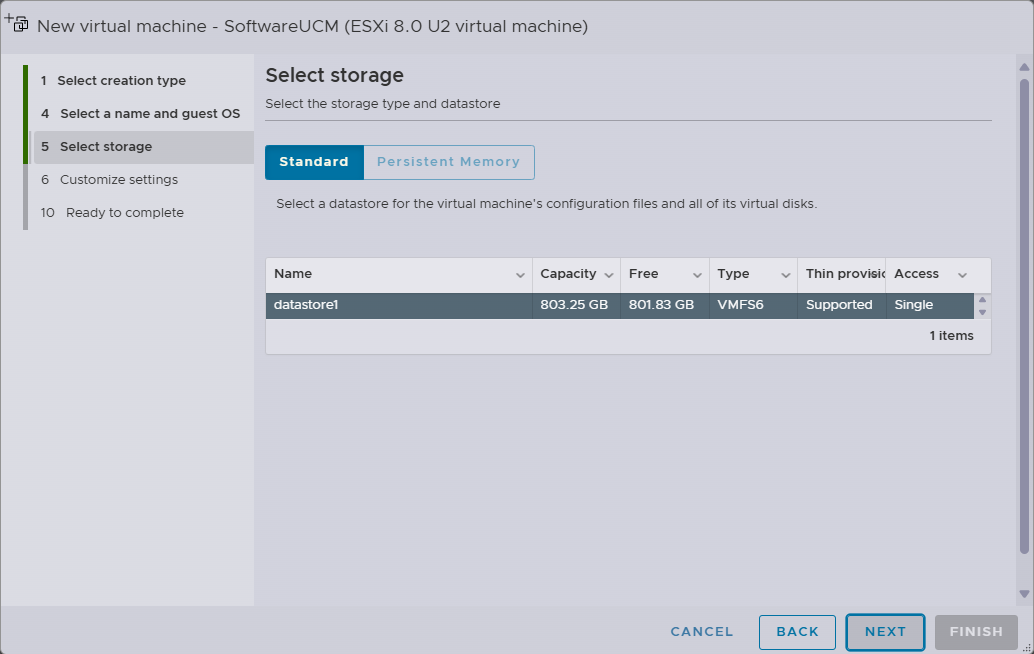
Task: Go to step 1 Select creation type
Action: pos(113,80)
